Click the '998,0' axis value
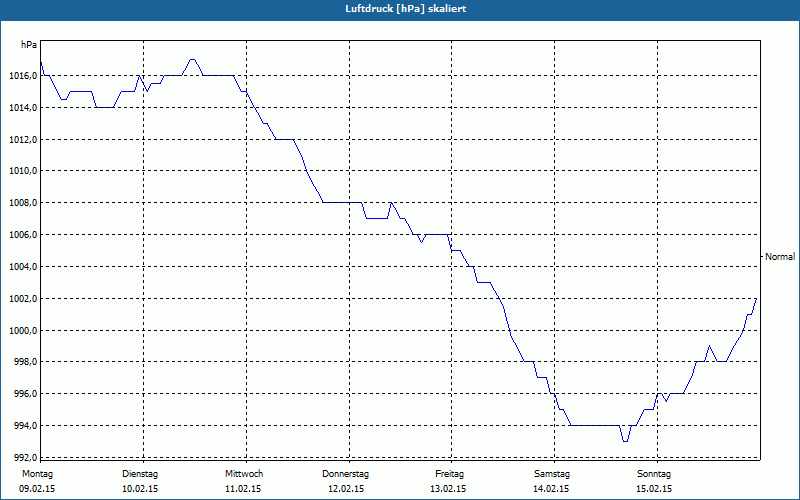 25,362
